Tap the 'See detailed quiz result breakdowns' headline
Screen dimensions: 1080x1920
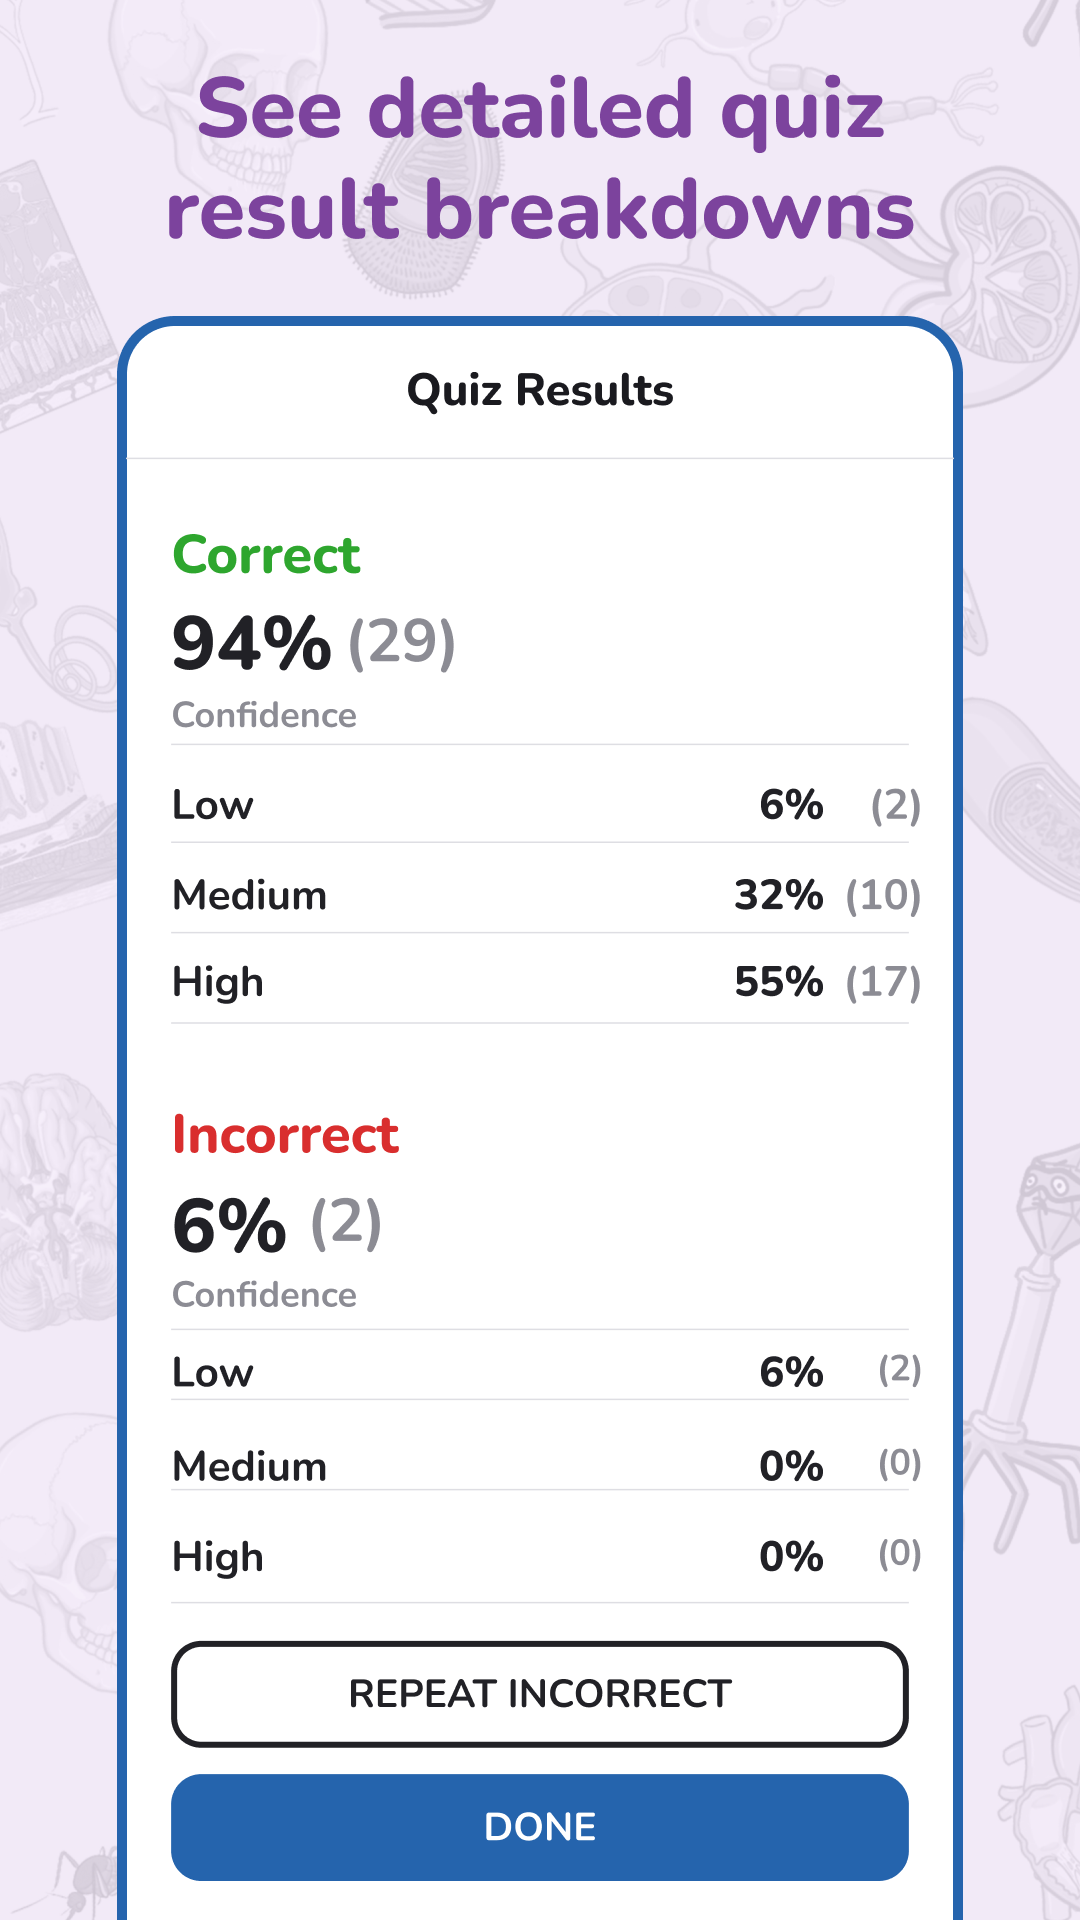point(540,160)
